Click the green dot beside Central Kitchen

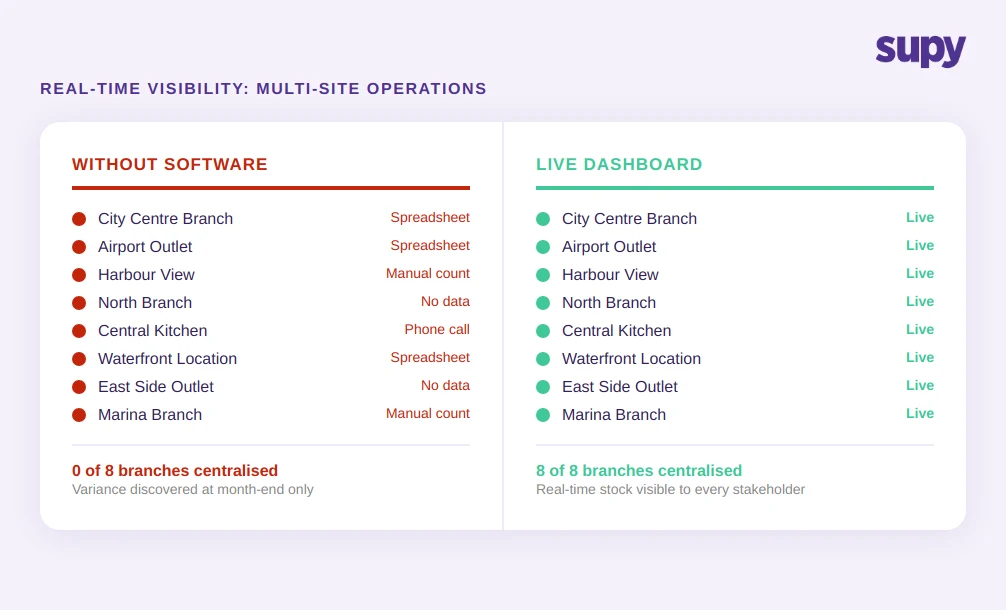click(543, 331)
